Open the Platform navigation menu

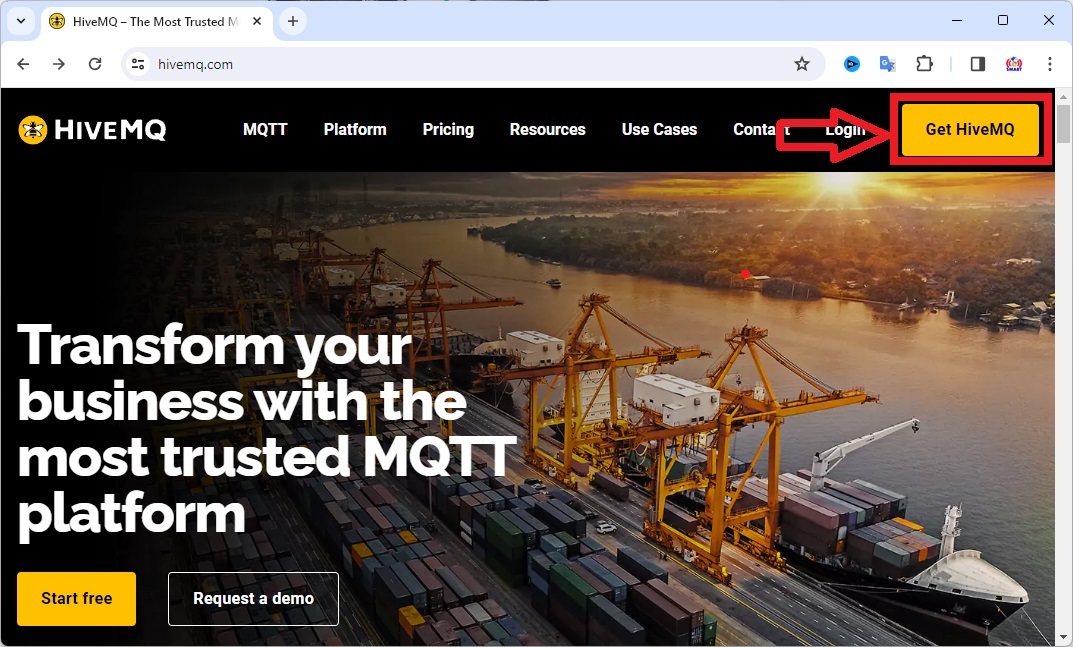point(354,129)
